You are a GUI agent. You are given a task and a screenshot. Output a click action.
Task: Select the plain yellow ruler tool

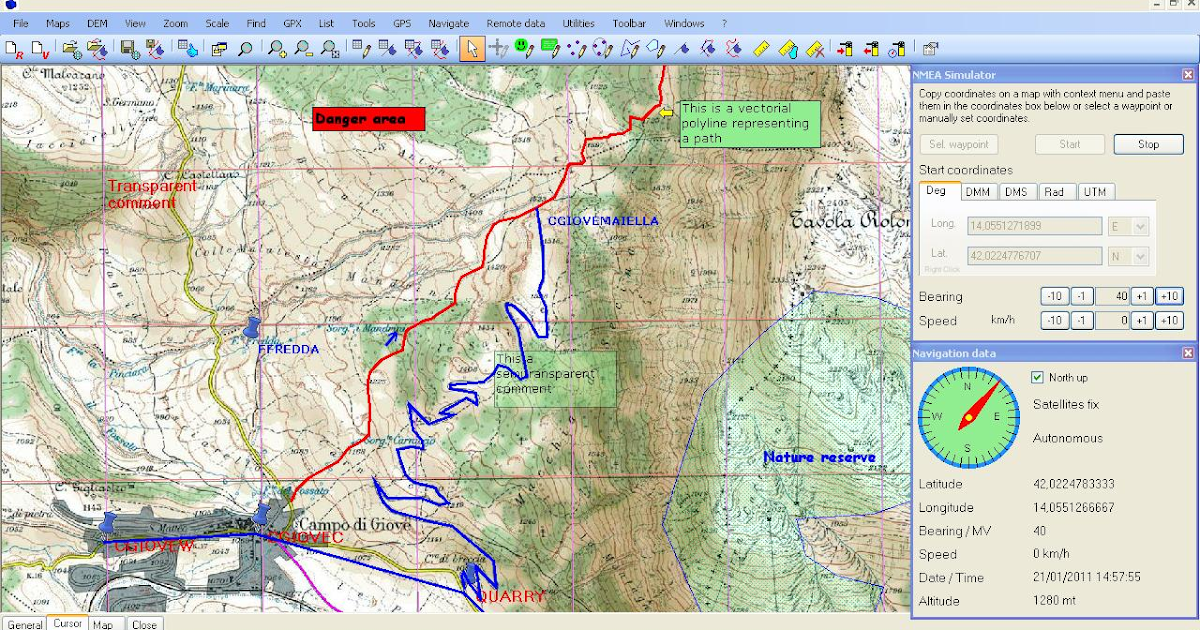click(762, 47)
